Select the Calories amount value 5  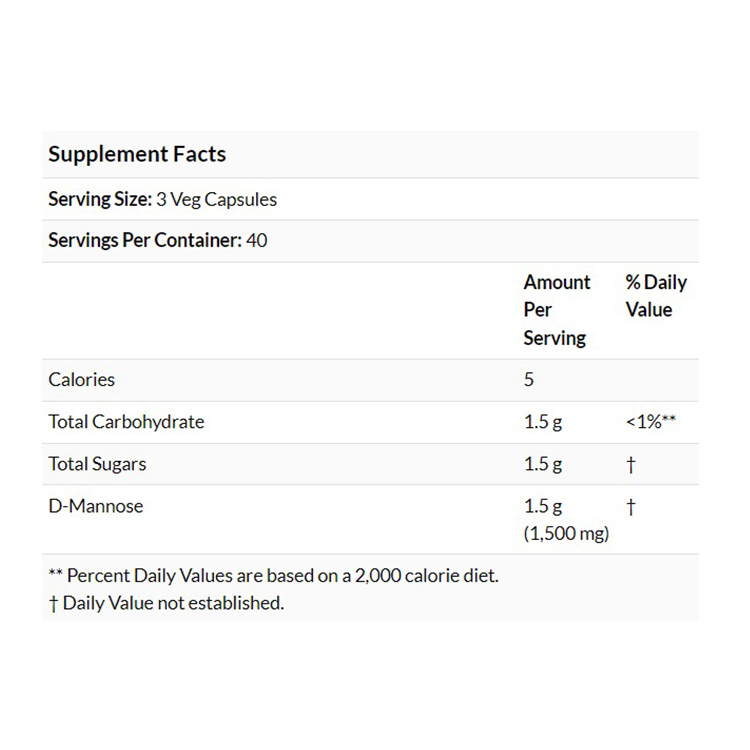529,380
